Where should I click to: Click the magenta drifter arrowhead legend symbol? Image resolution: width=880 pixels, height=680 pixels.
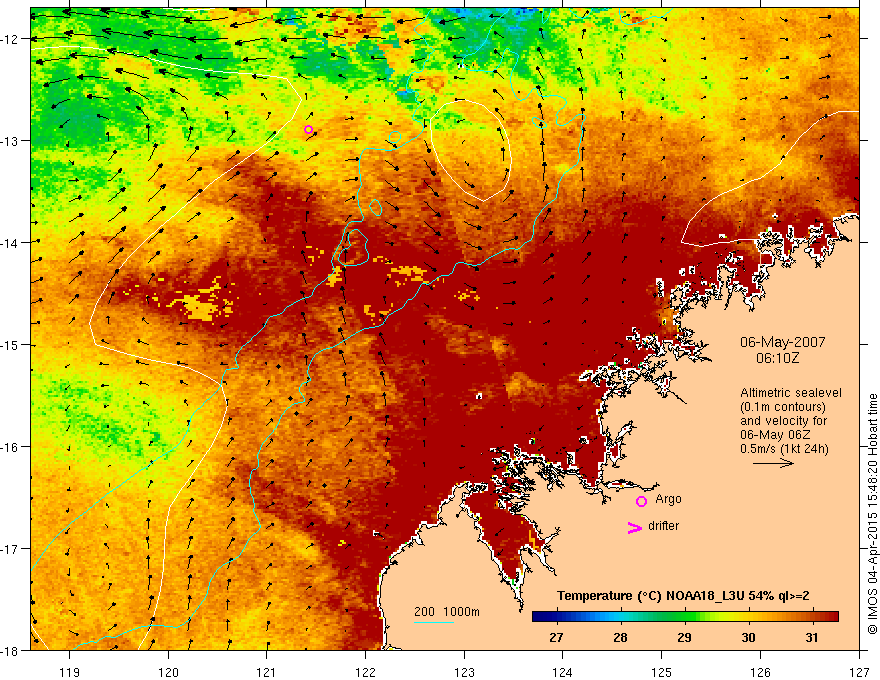coord(635,527)
